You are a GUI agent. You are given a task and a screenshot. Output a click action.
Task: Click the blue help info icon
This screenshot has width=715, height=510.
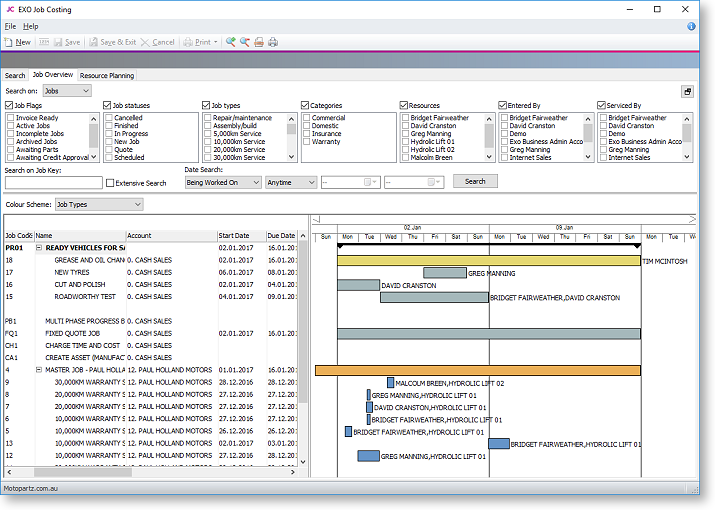[x=691, y=26]
